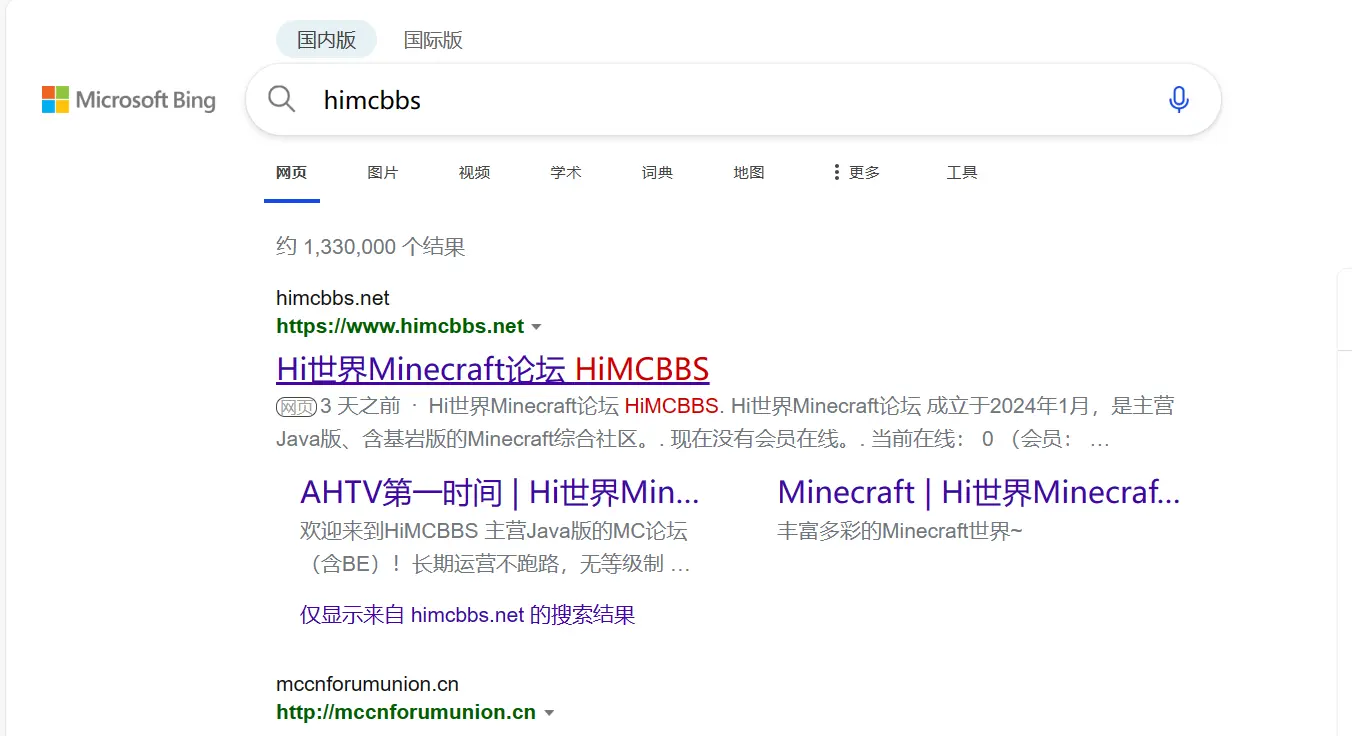Screen dimensions: 1352x736
Task: Expand the himcbbs.net URL dropdown arrow
Action: [x=537, y=326]
